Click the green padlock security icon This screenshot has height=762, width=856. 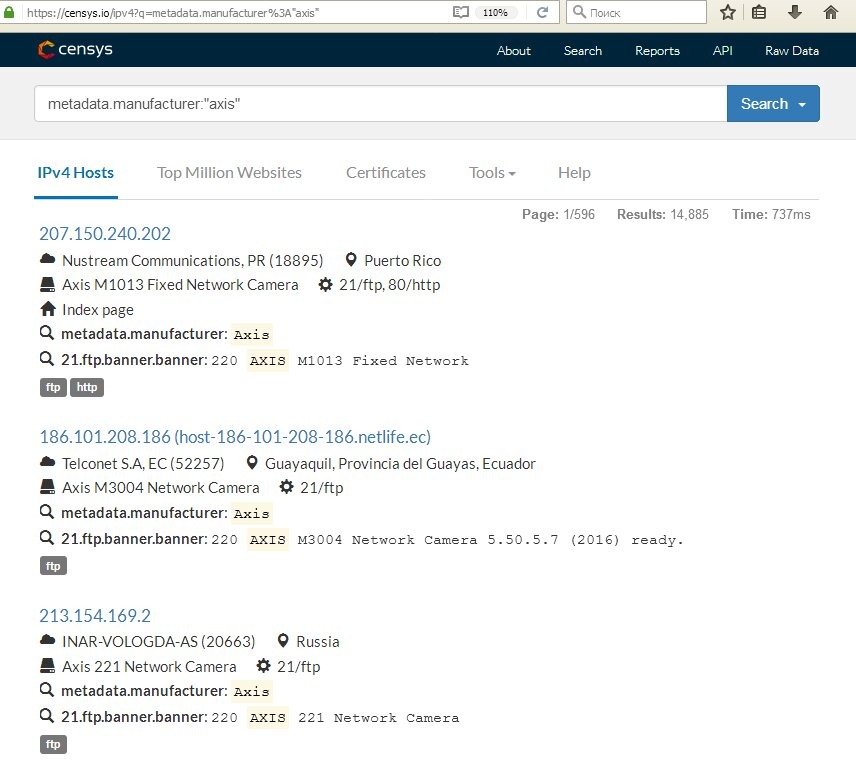click(x=9, y=12)
